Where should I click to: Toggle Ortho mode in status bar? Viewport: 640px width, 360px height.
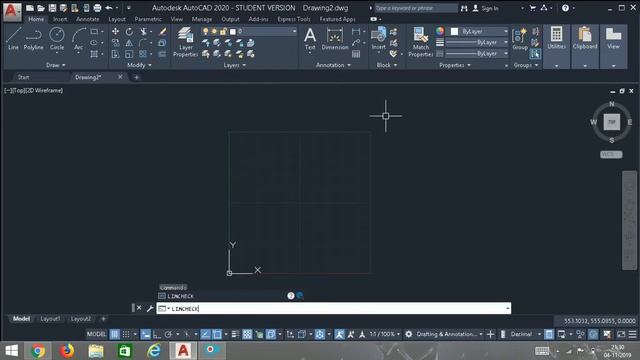(157, 334)
